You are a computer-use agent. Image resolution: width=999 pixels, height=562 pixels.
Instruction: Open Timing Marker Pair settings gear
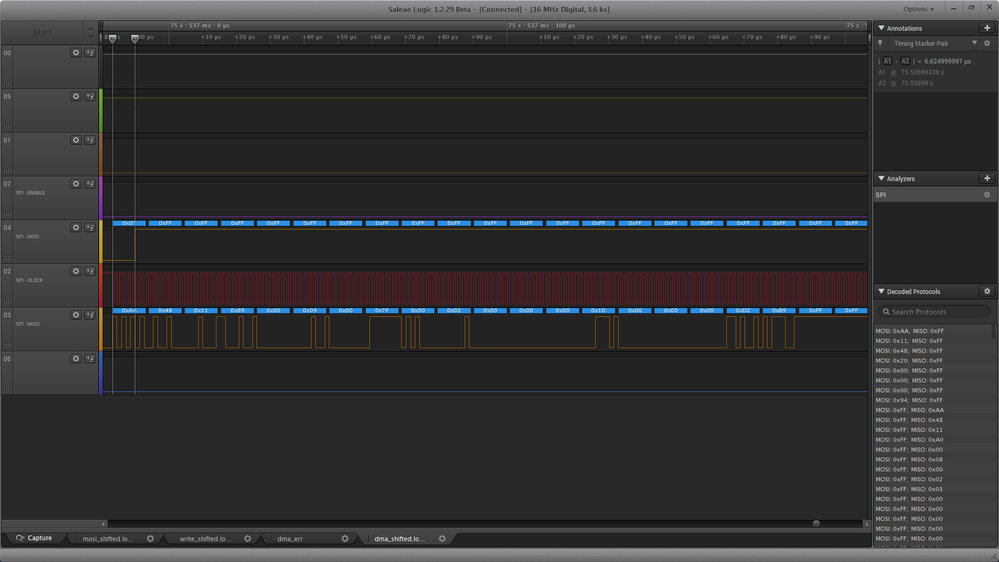tap(987, 43)
